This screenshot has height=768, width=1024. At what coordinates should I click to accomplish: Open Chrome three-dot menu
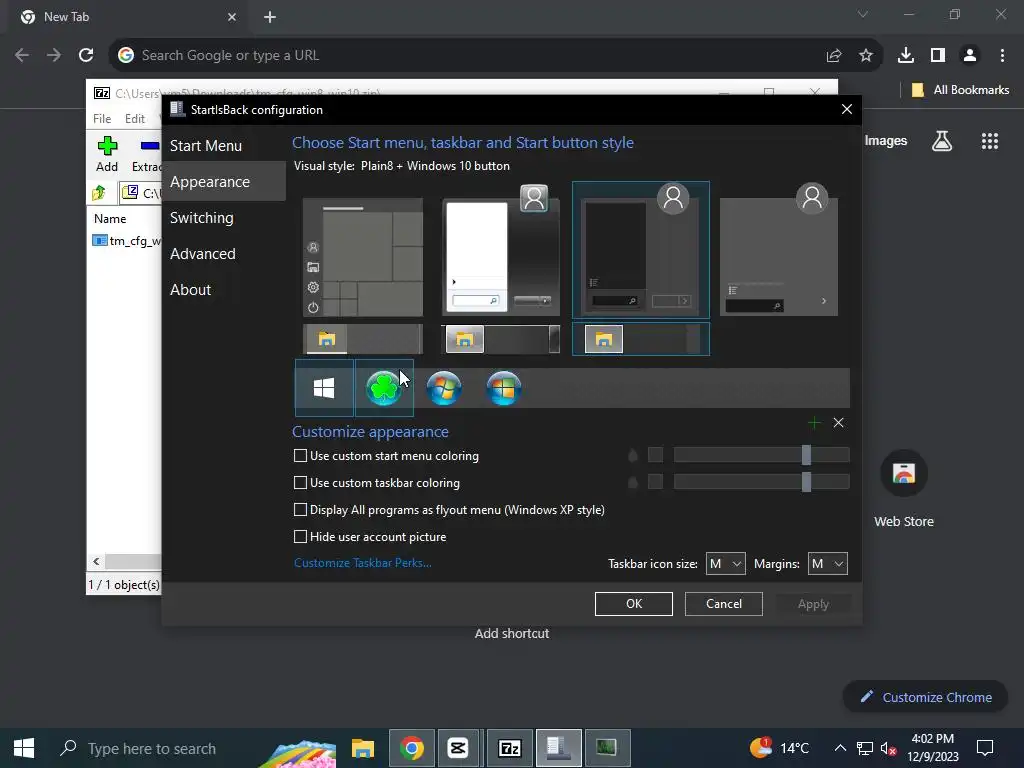(x=1002, y=55)
